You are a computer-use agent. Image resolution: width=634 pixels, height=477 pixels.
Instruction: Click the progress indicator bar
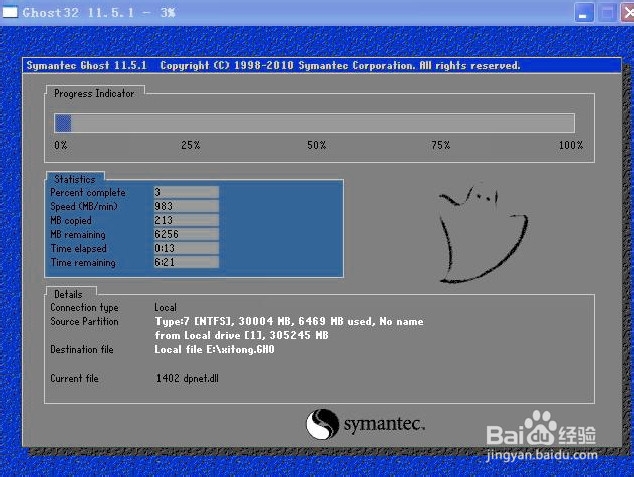(314, 123)
